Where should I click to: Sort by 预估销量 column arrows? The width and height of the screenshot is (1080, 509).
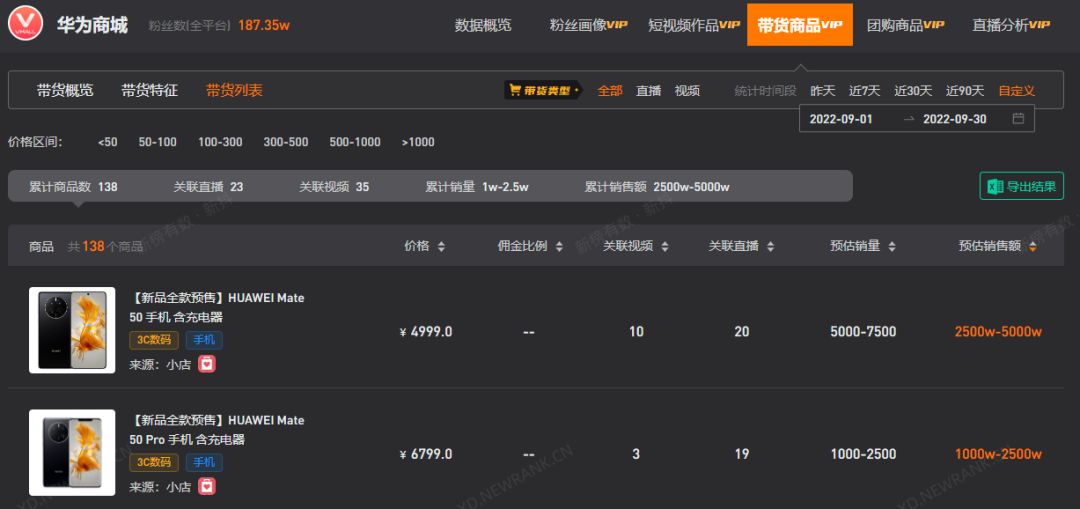tap(892, 247)
